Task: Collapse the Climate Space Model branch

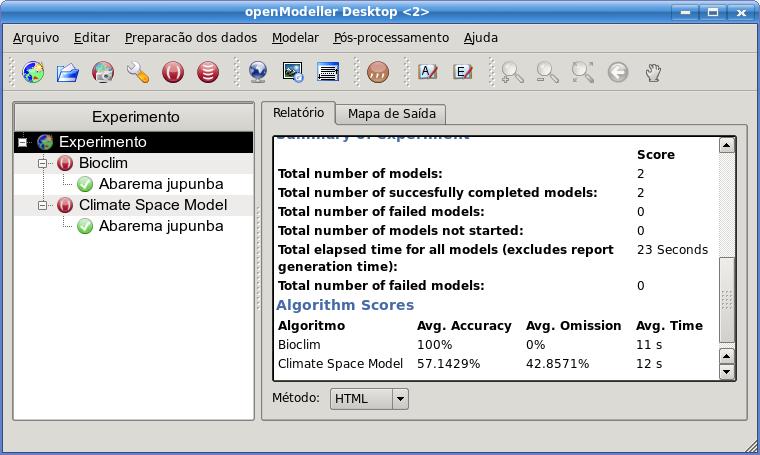Action: 43,205
